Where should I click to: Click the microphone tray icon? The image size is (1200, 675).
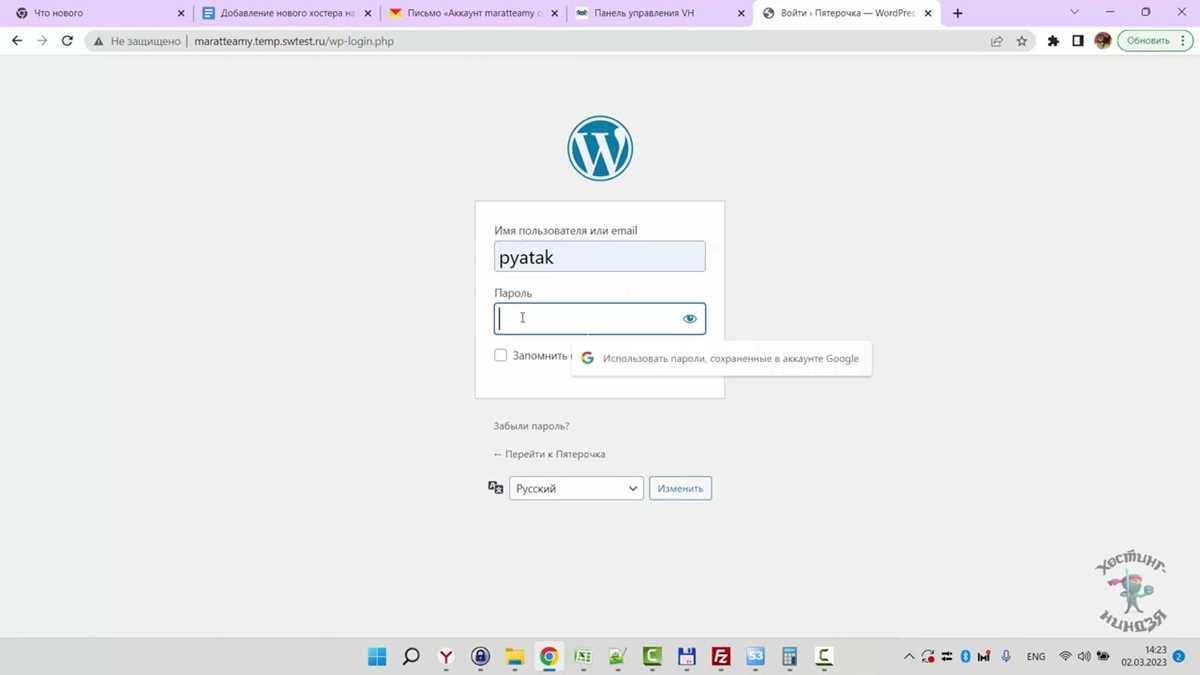pyautogui.click(x=1006, y=657)
